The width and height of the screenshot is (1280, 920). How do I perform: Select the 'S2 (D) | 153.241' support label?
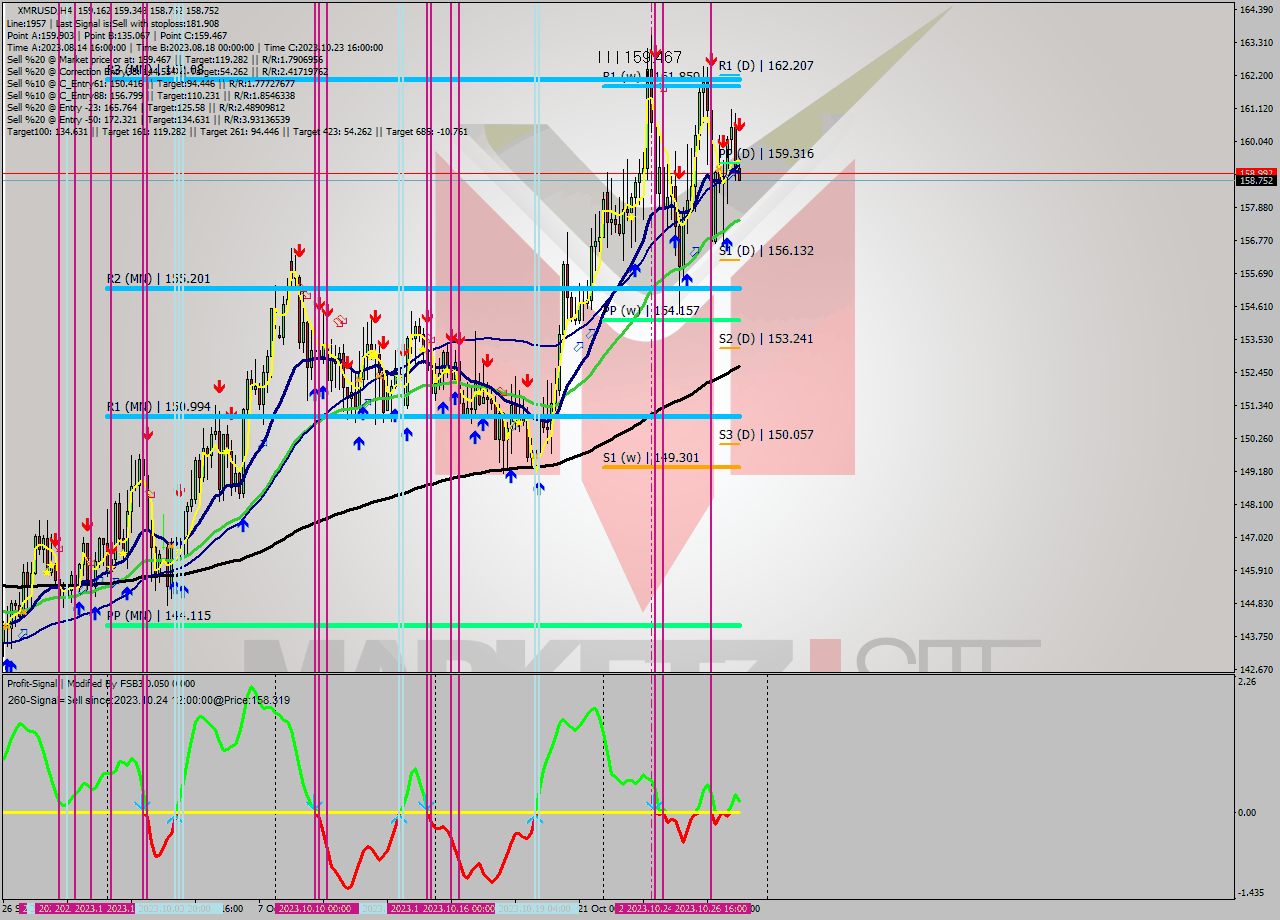(765, 339)
